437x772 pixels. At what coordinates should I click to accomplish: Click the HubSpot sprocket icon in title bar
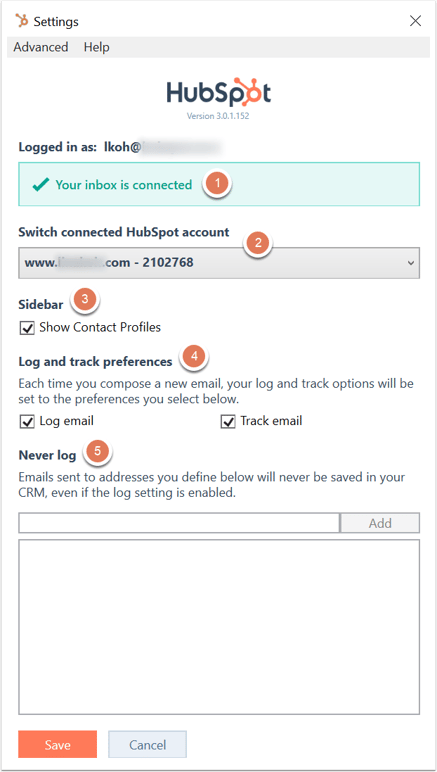coord(22,21)
